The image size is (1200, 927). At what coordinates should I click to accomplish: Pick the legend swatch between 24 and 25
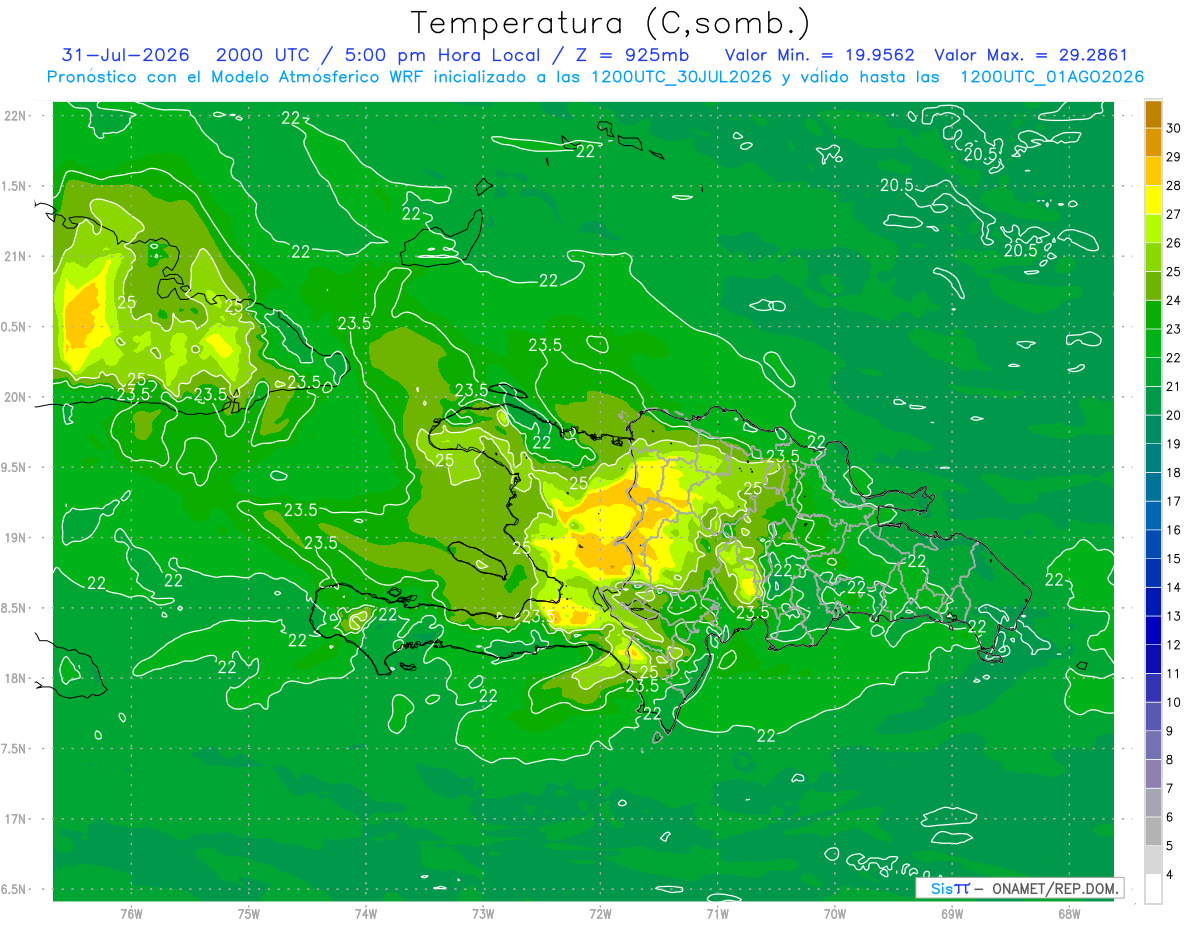coord(1153,286)
